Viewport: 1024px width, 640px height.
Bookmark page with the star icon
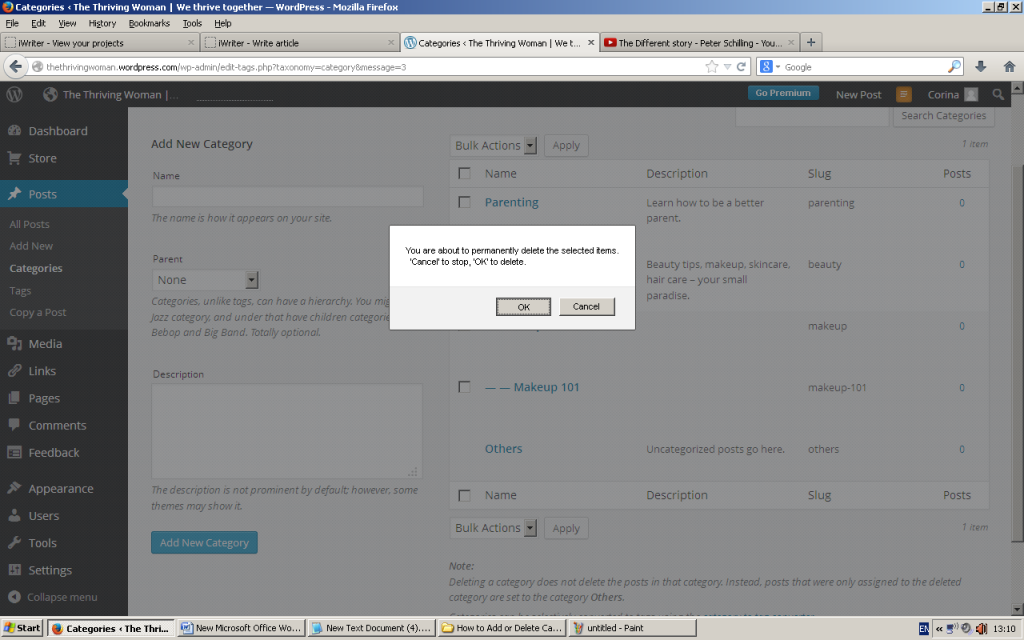[711, 67]
